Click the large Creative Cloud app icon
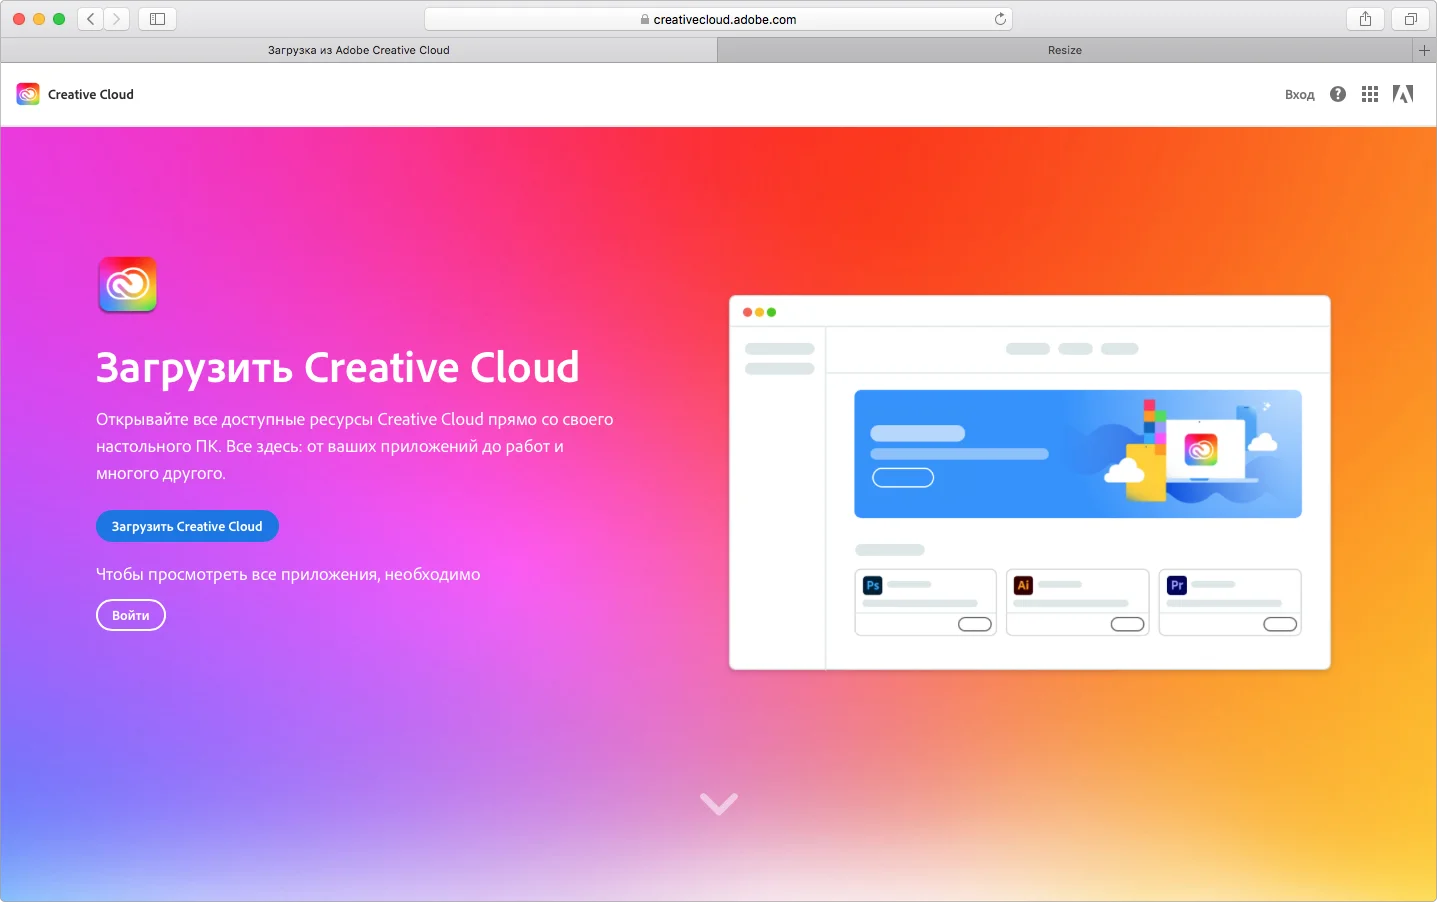 pyautogui.click(x=128, y=285)
